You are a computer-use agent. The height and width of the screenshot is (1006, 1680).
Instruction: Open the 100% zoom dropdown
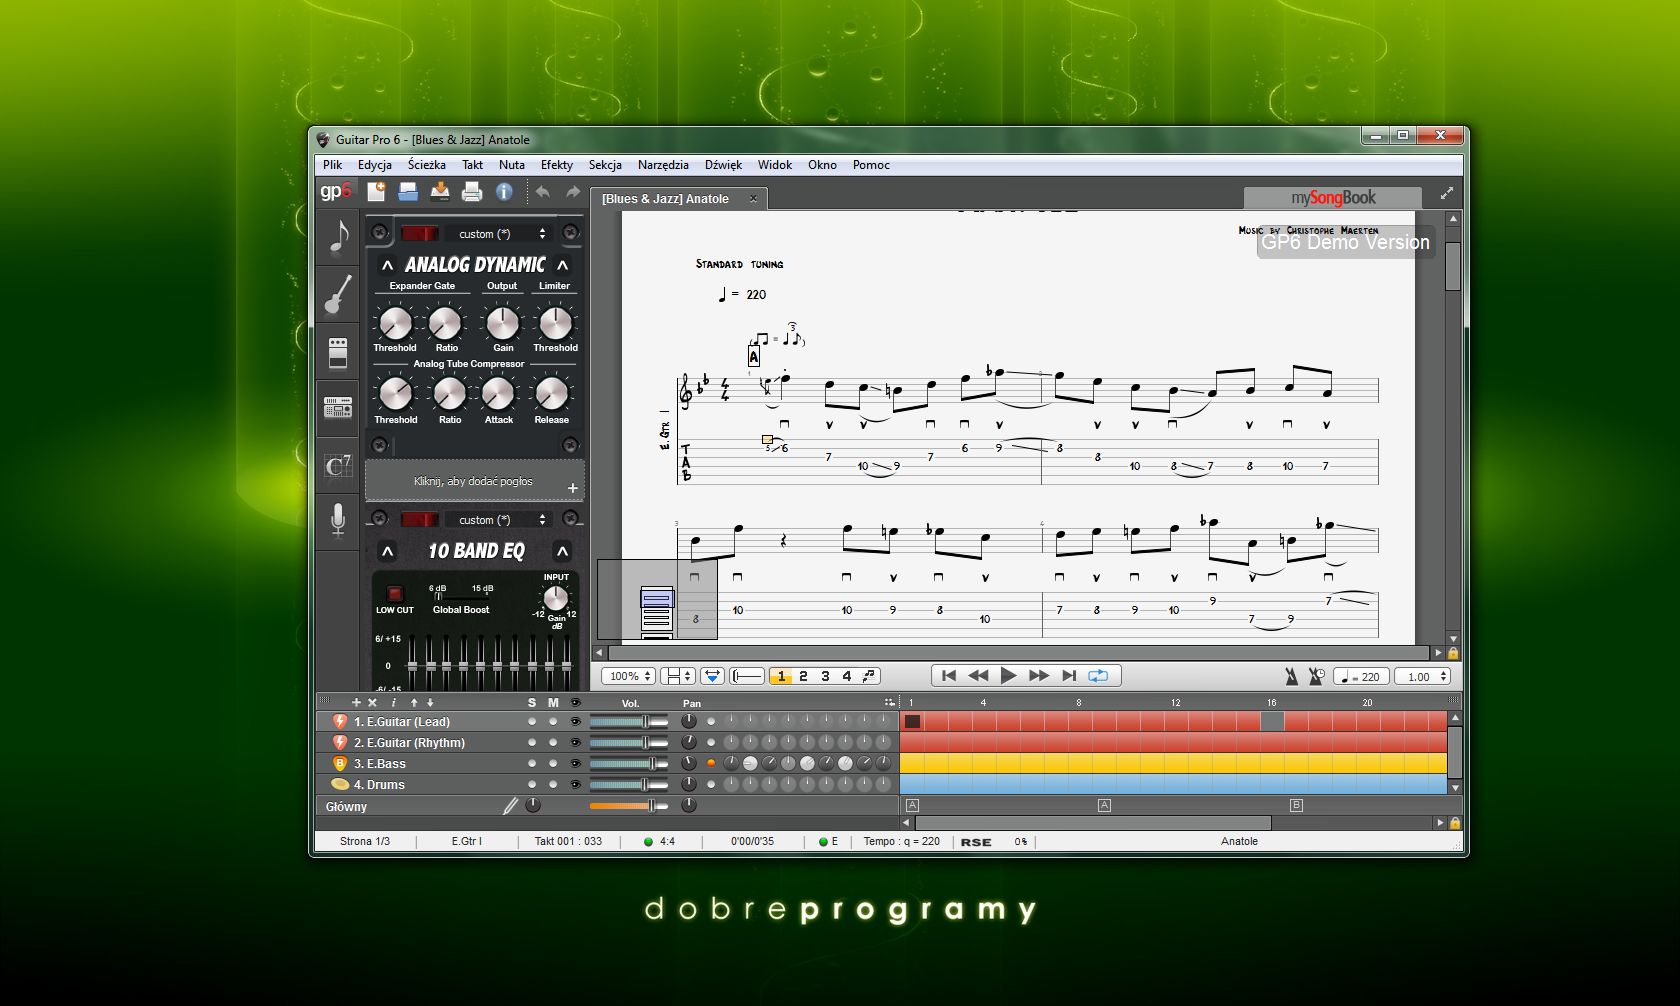coord(628,676)
